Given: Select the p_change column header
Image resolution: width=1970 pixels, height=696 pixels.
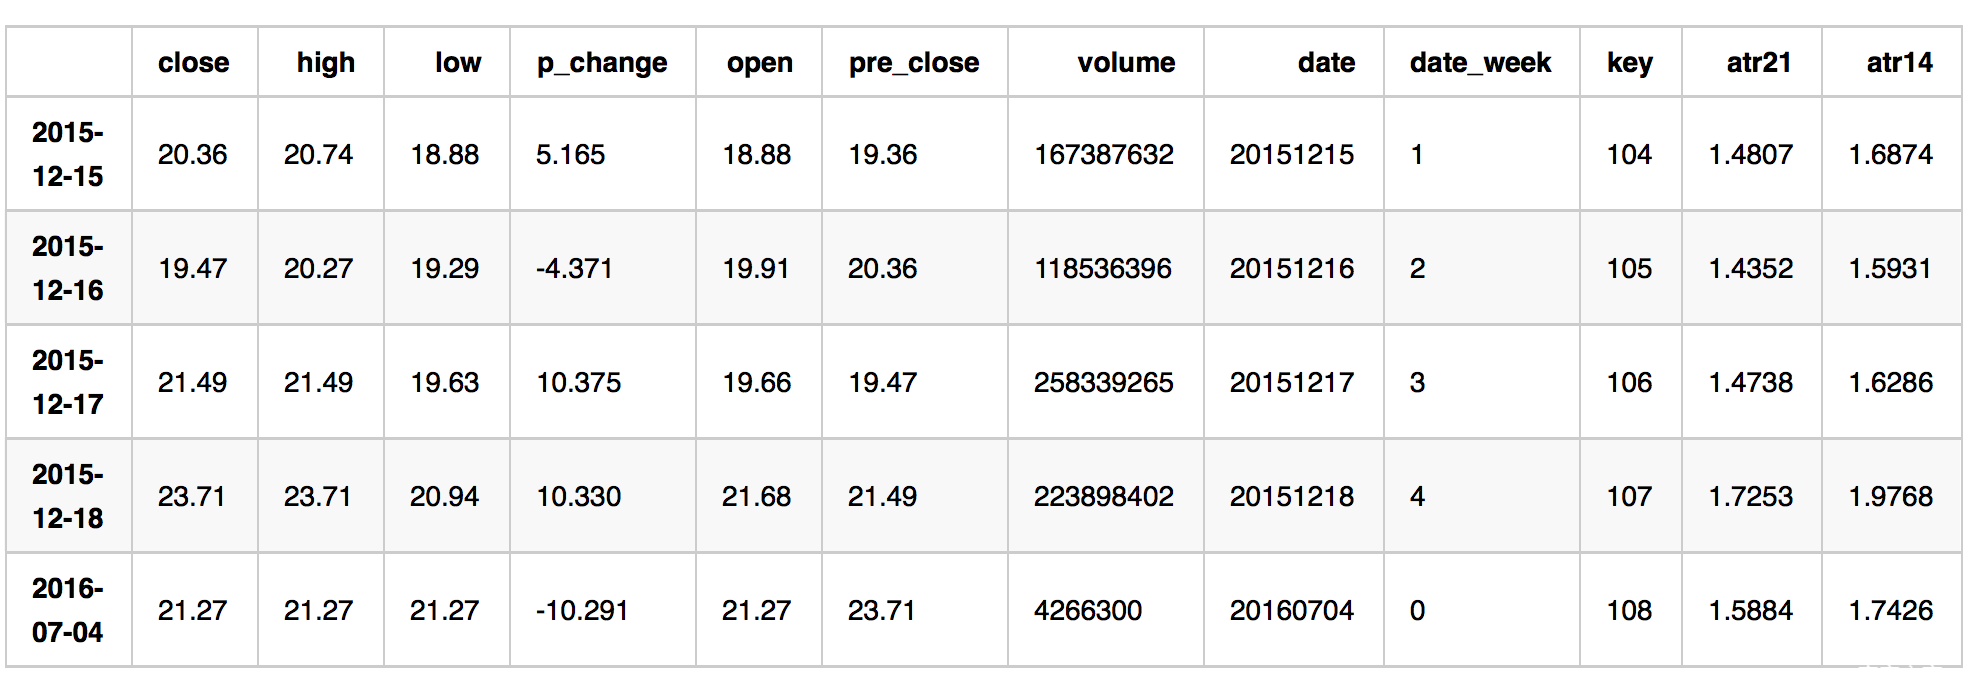Looking at the screenshot, I should (x=602, y=63).
